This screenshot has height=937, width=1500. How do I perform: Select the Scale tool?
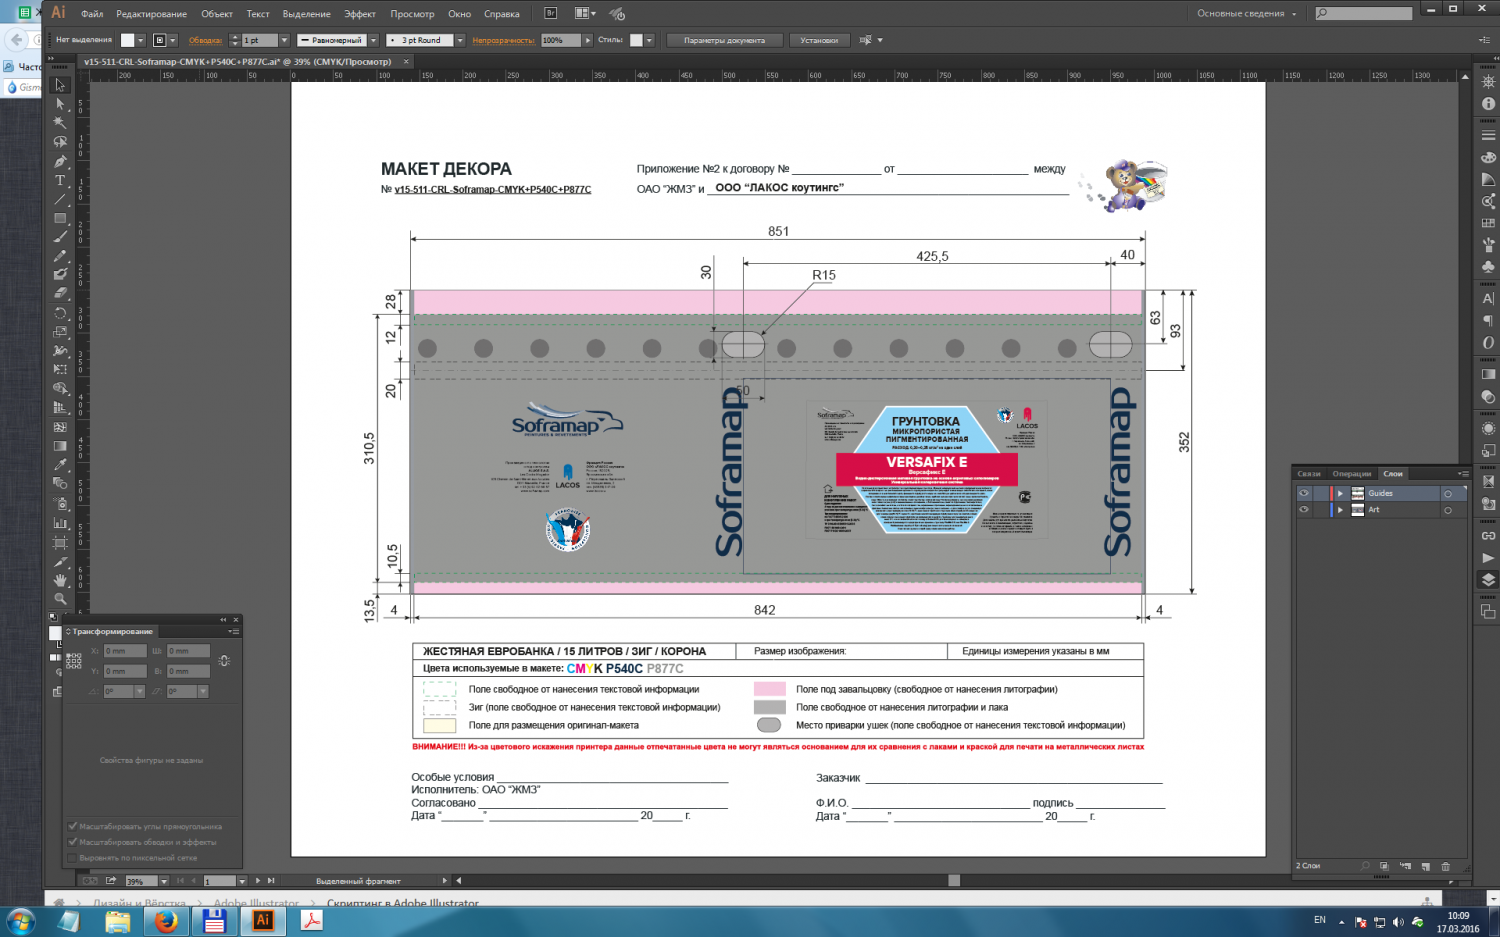60,332
